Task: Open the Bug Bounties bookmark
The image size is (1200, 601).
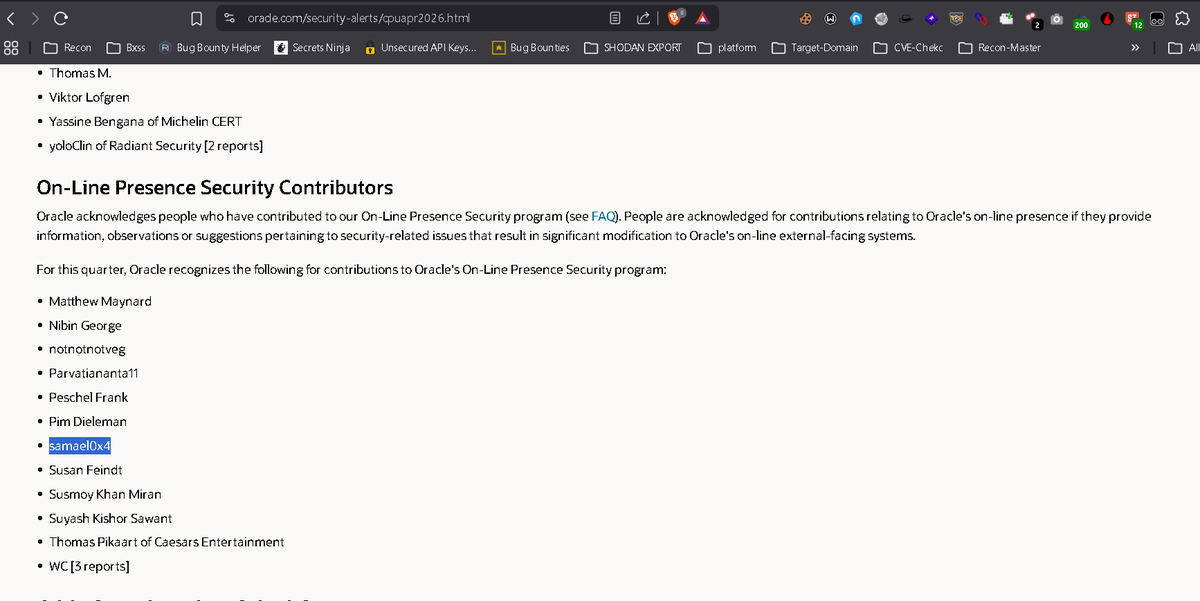Action: click(531, 47)
